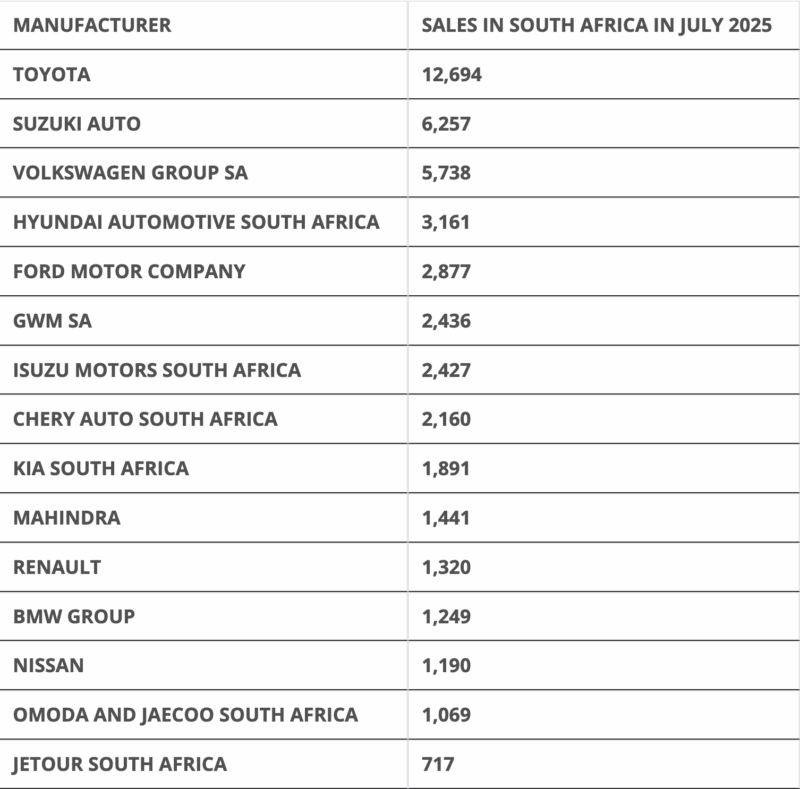Image resolution: width=800 pixels, height=789 pixels.
Task: Click the 6,257 sales value
Action: (x=446, y=124)
